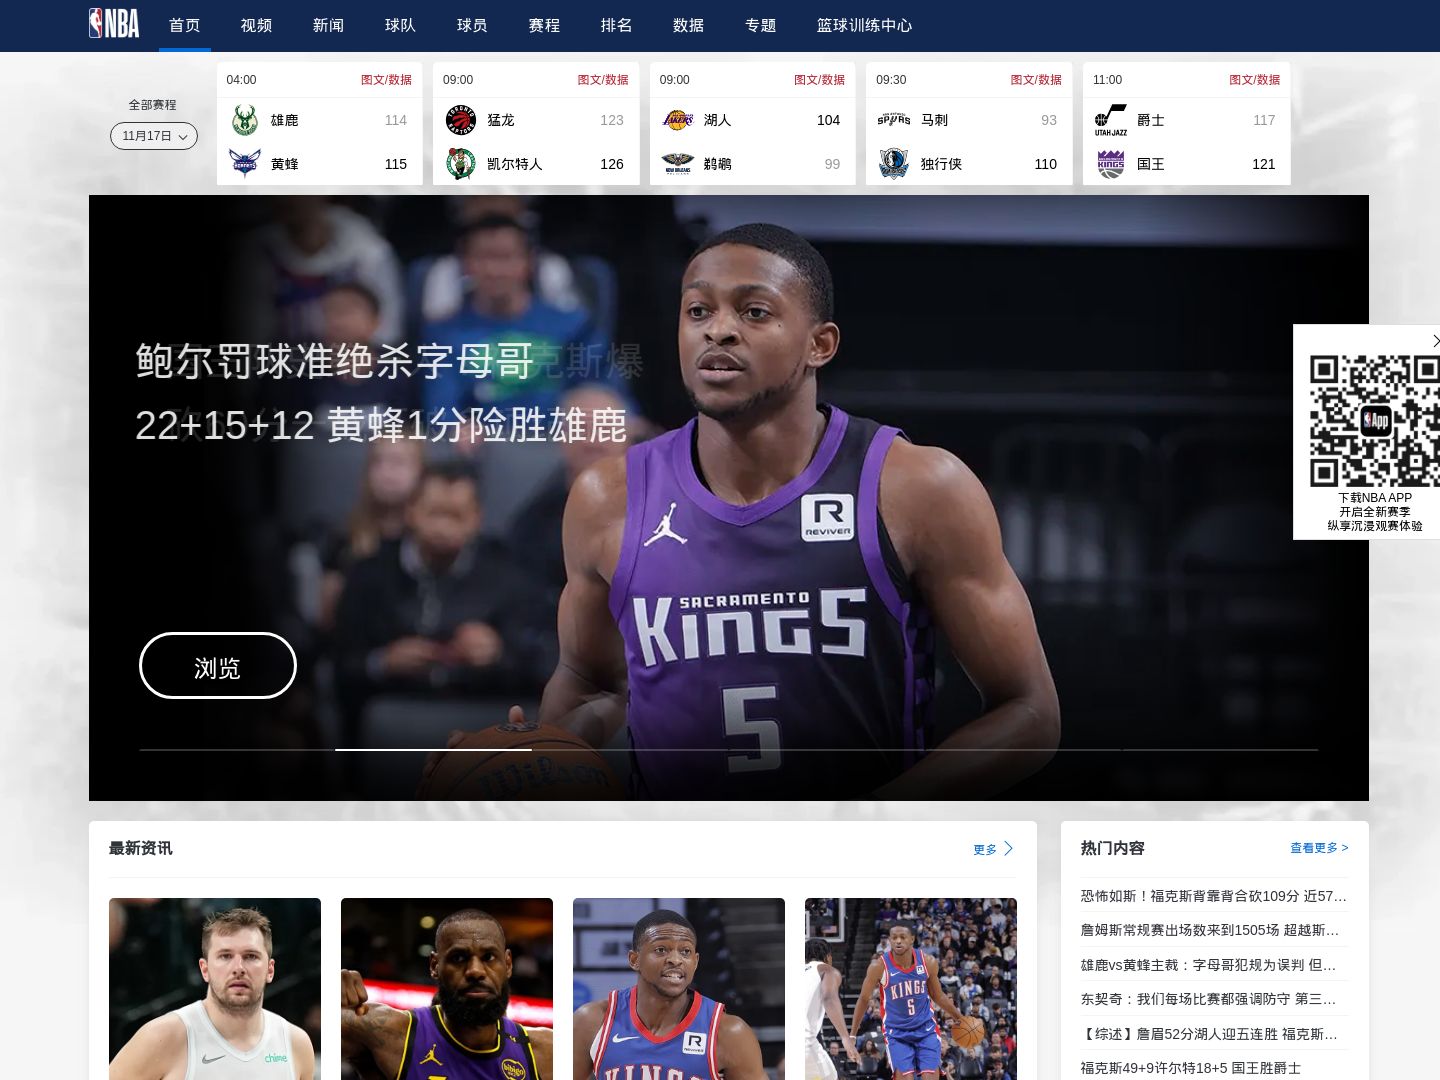Open headline 雄鹿vs黄蜂主裁：字母哥犯规为误判
The width and height of the screenshot is (1440, 1080).
[1208, 965]
